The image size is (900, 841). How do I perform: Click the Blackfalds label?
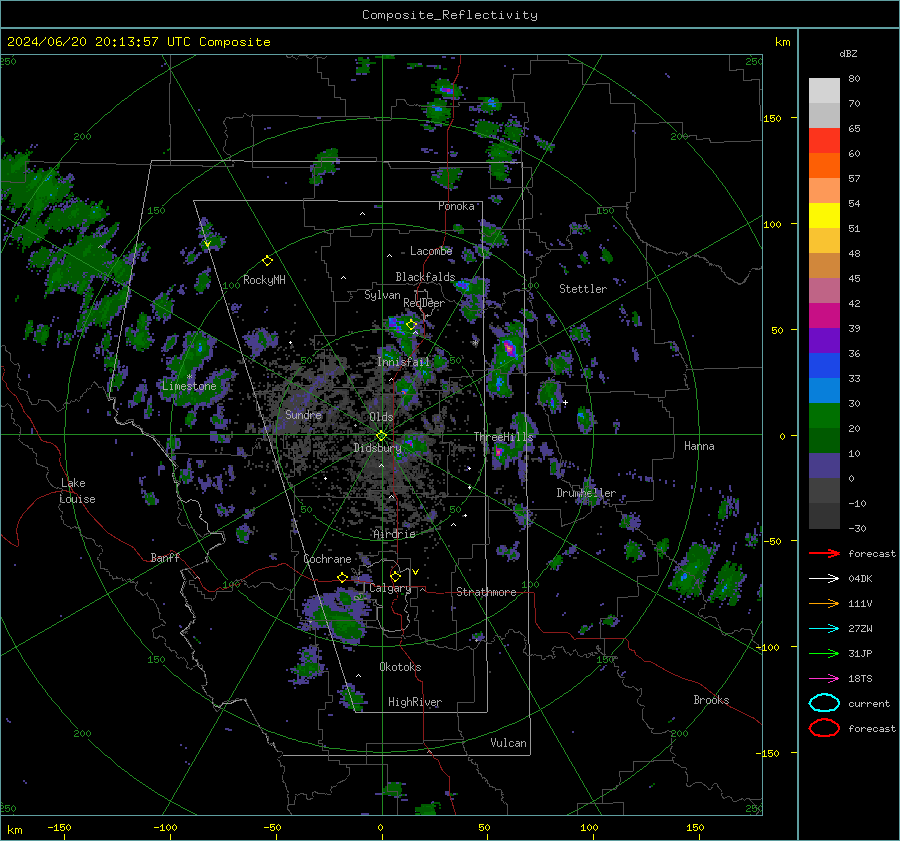(x=425, y=277)
